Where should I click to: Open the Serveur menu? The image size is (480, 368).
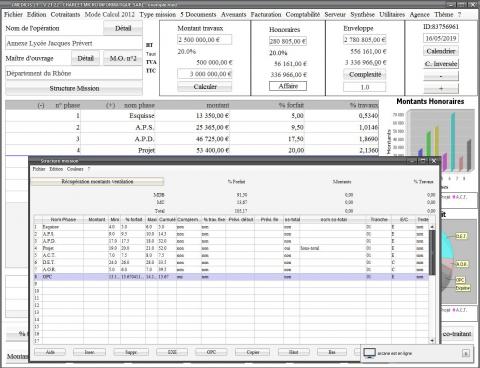pos(335,15)
